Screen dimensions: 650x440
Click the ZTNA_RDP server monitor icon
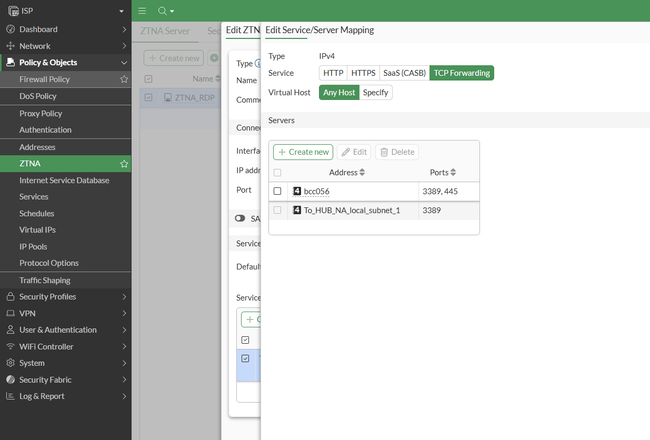click(167, 97)
